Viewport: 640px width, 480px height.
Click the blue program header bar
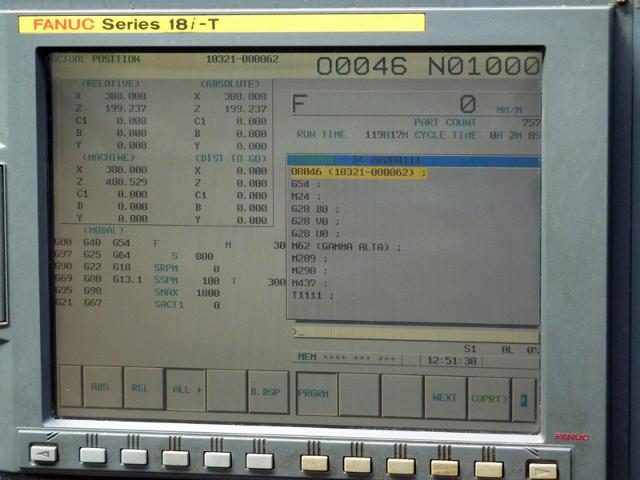pyautogui.click(x=412, y=160)
